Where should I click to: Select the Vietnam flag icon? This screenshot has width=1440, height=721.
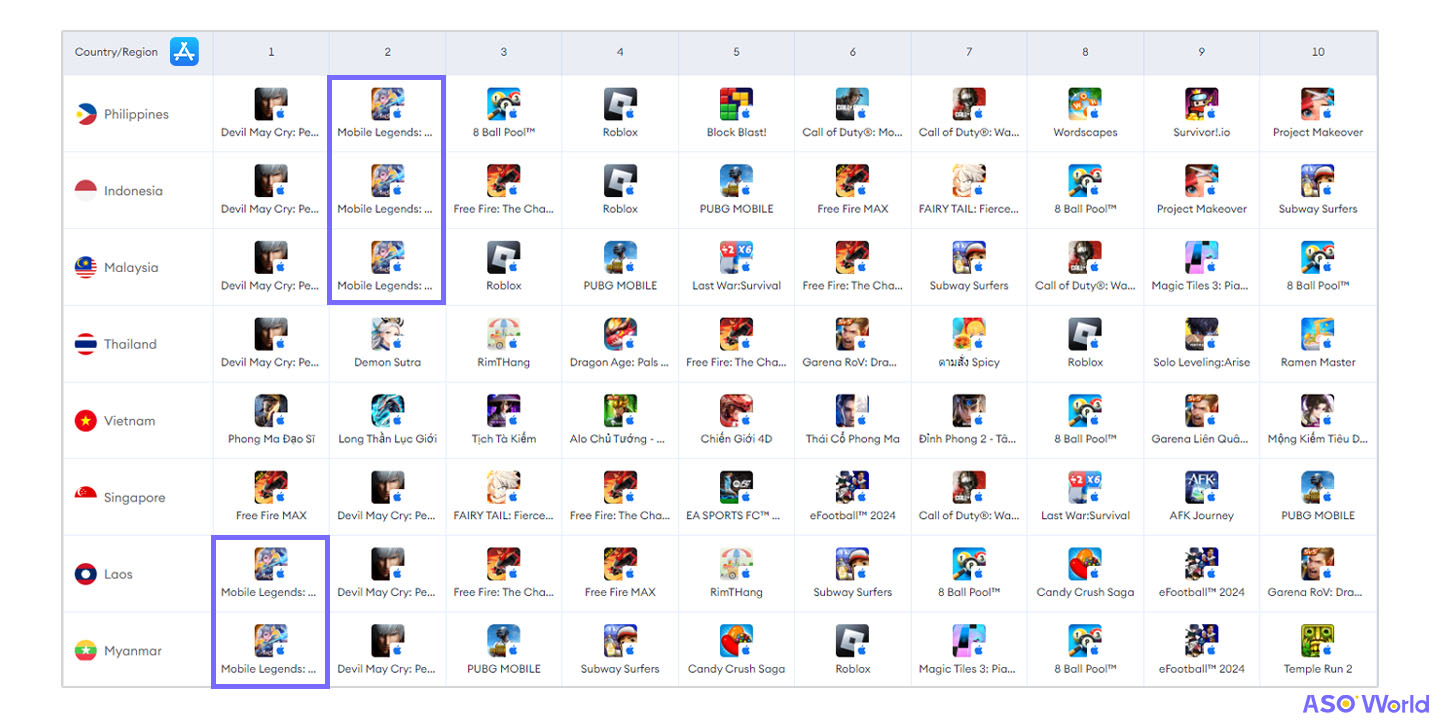86,421
